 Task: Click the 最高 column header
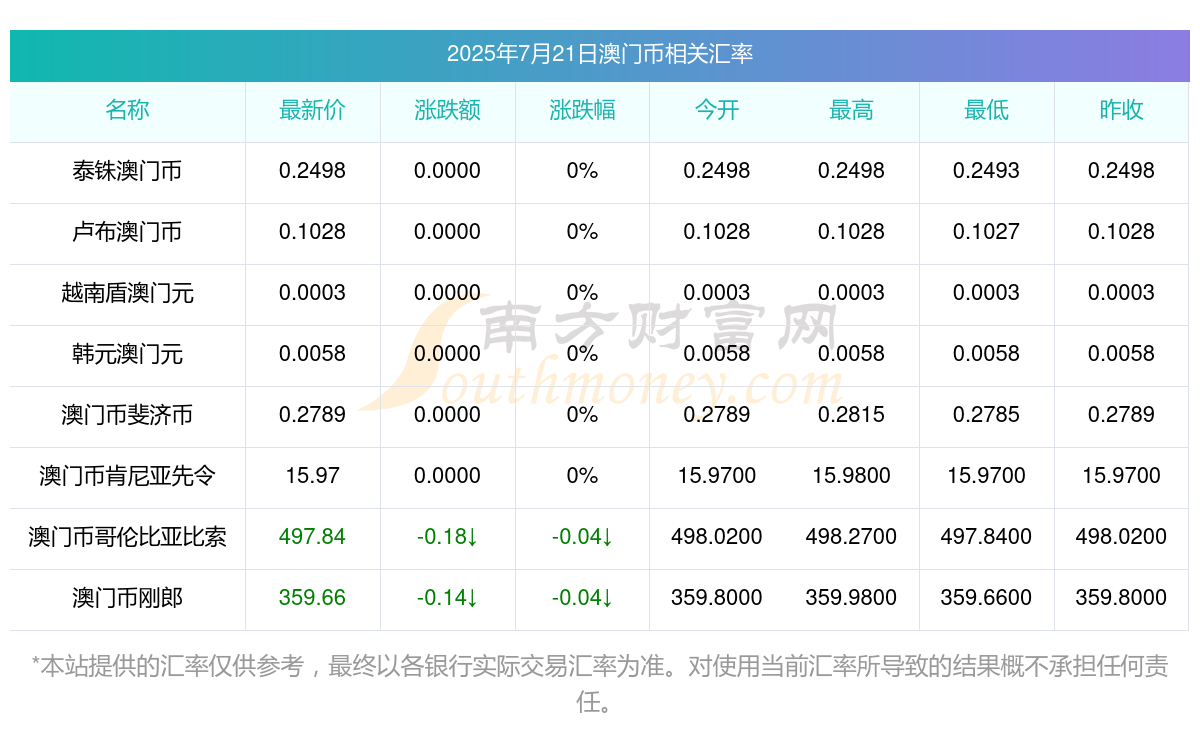pyautogui.click(x=851, y=111)
